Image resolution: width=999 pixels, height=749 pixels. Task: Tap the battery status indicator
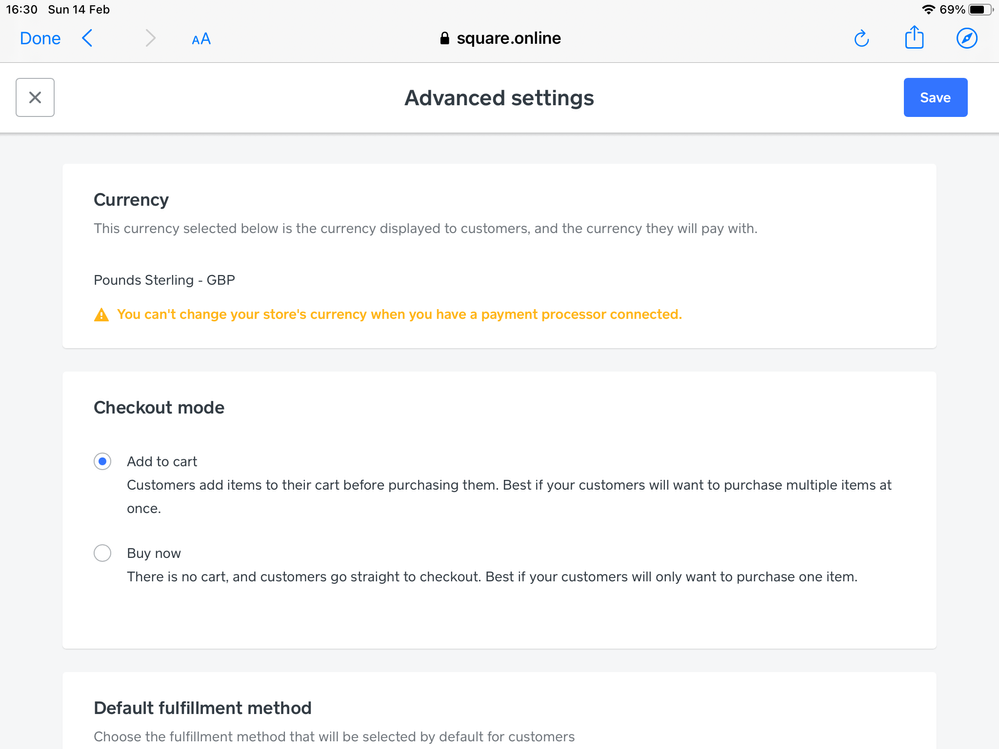pos(980,10)
